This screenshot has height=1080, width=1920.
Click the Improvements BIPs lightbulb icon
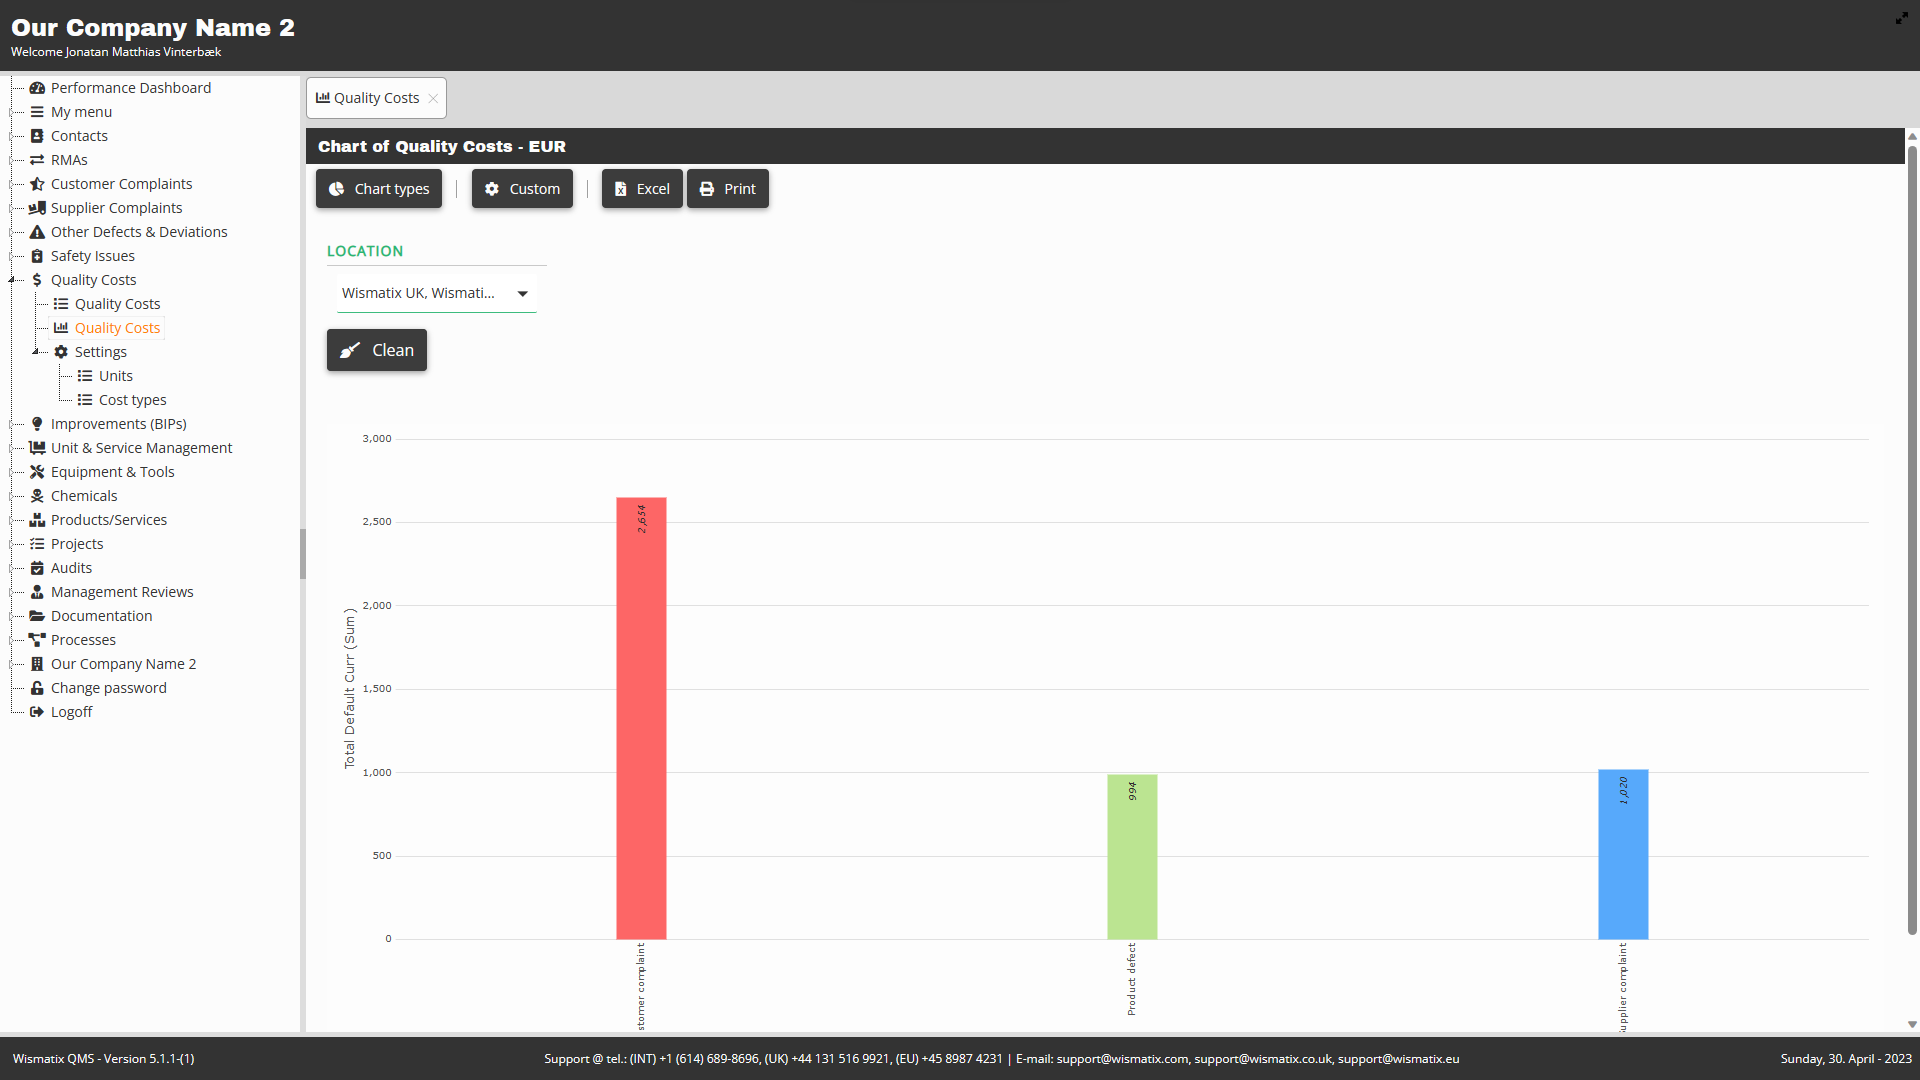tap(38, 423)
